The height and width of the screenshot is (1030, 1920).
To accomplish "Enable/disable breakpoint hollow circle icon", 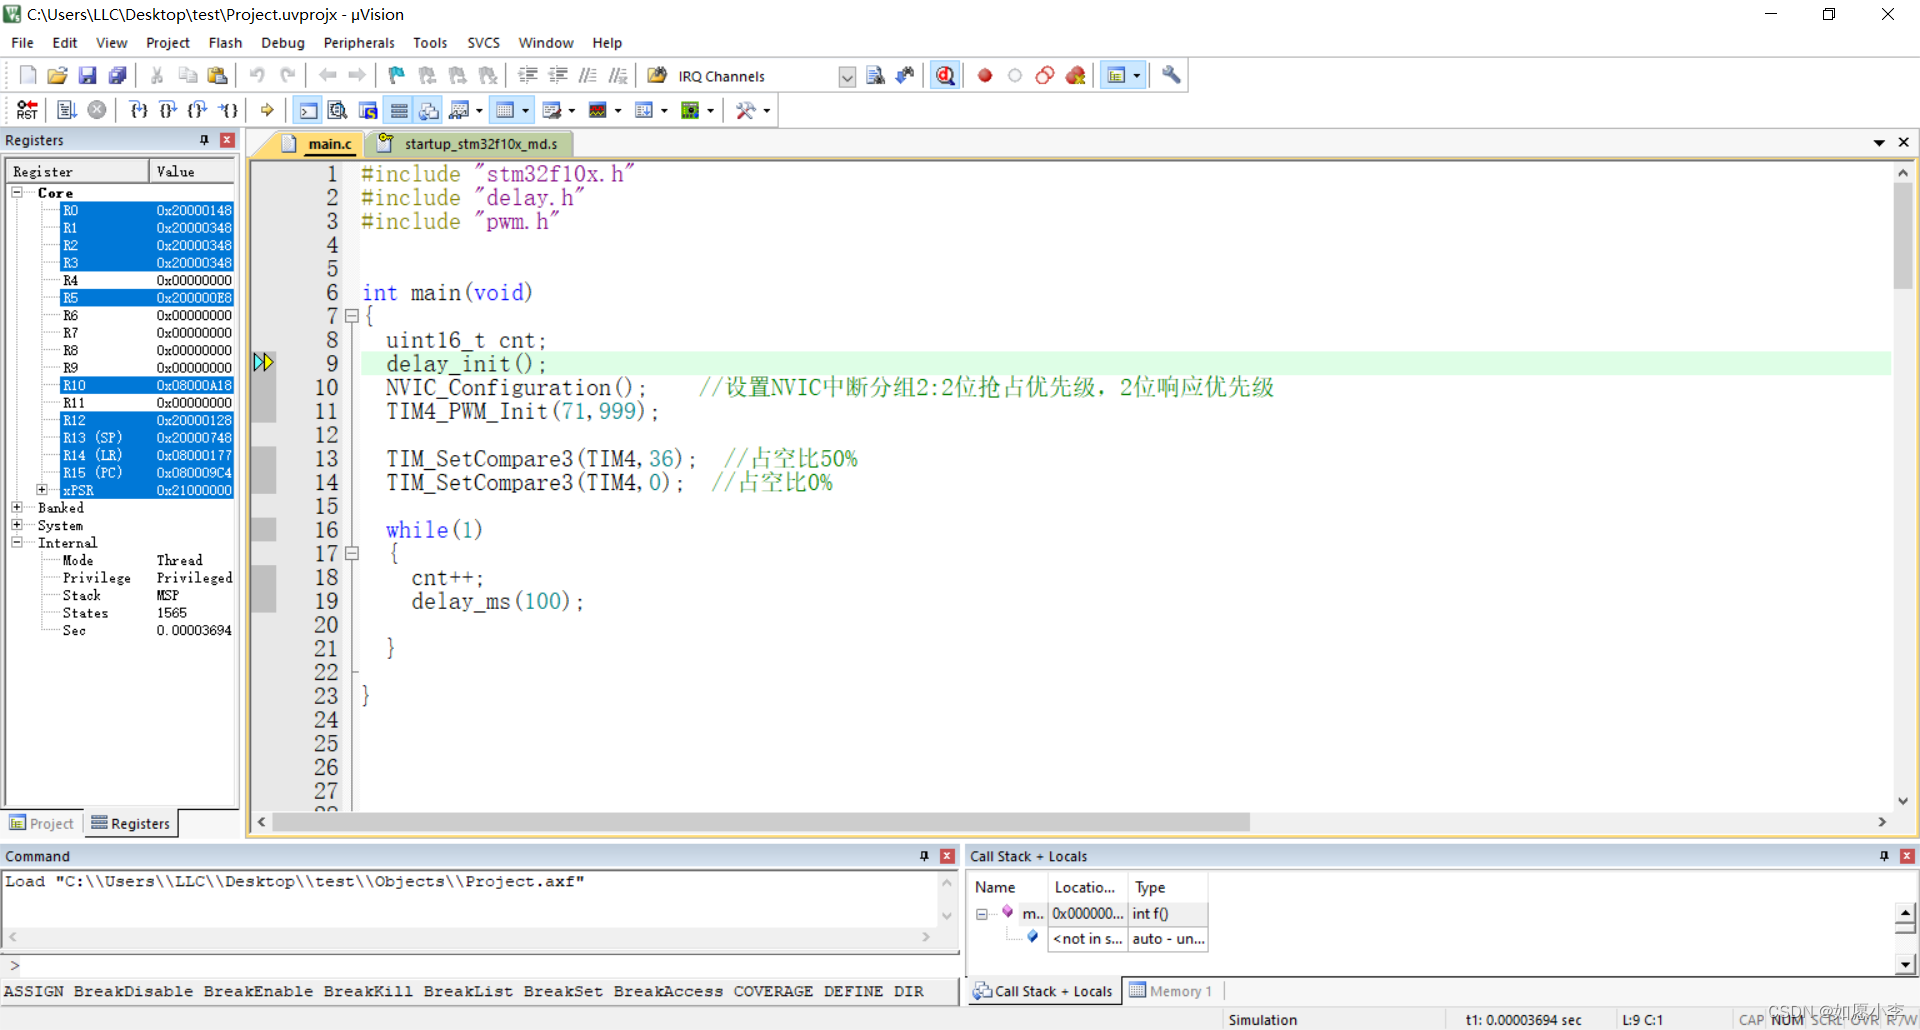I will [x=1015, y=76].
